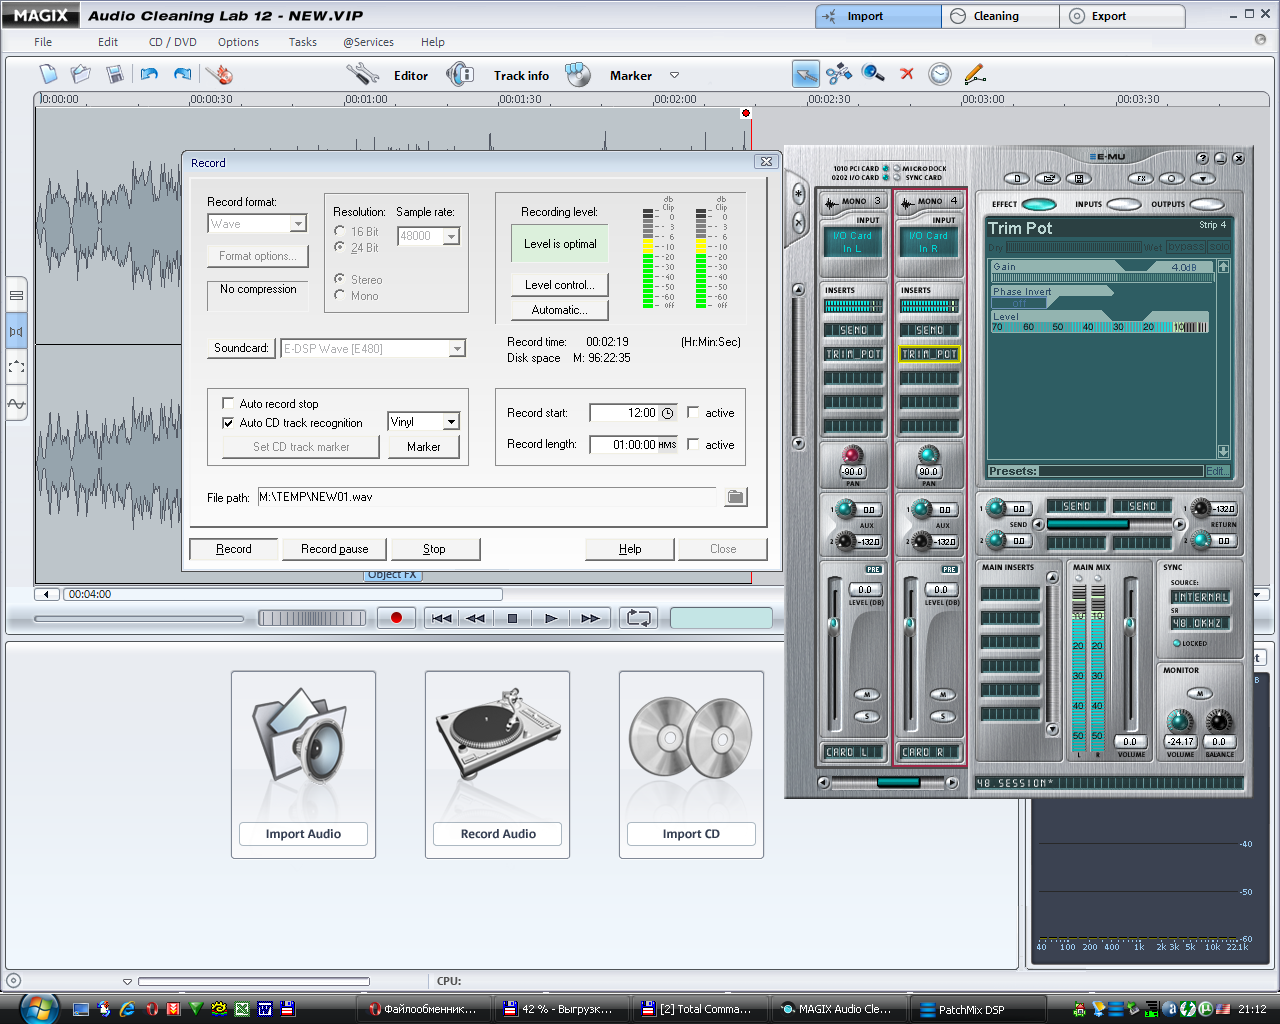This screenshot has width=1280, height=1024.
Task: Adjust Main Mix volume fader
Action: pyautogui.click(x=1129, y=623)
